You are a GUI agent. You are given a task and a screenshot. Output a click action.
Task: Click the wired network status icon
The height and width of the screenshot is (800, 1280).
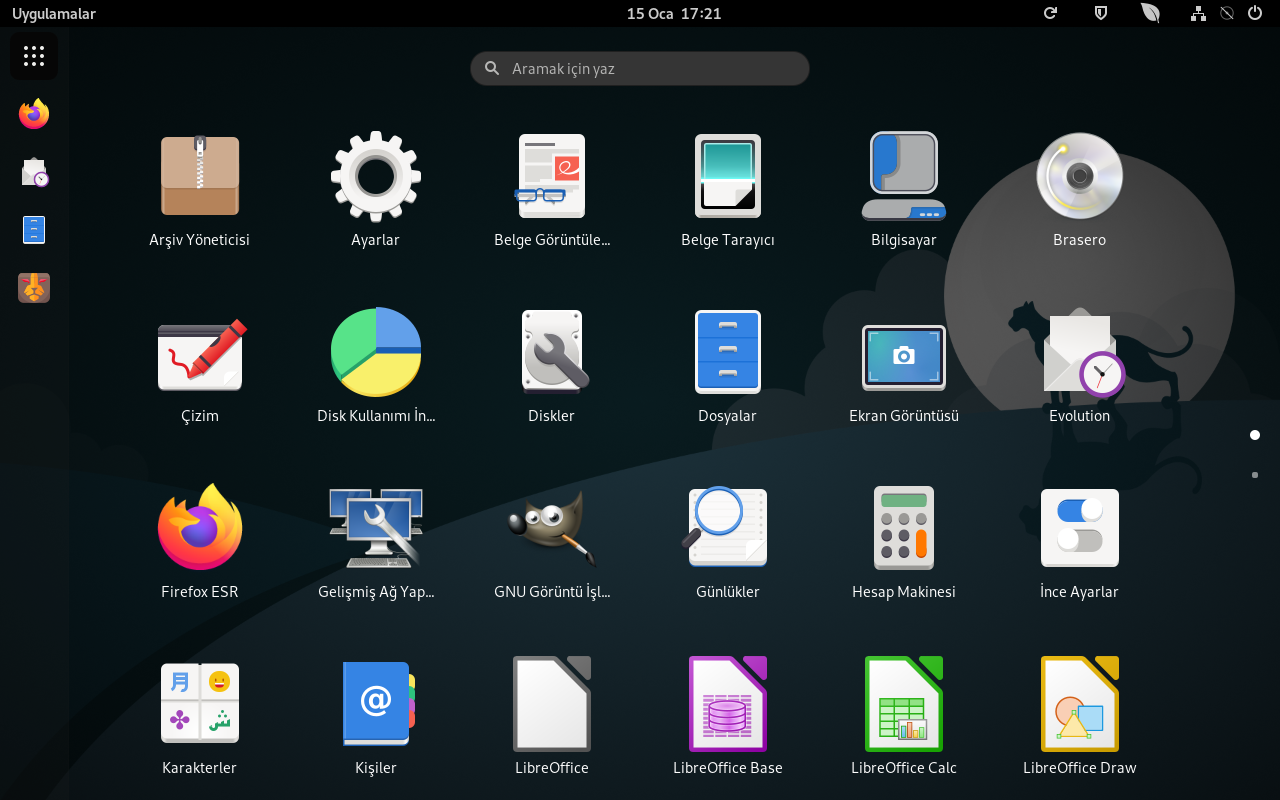[x=1198, y=13]
